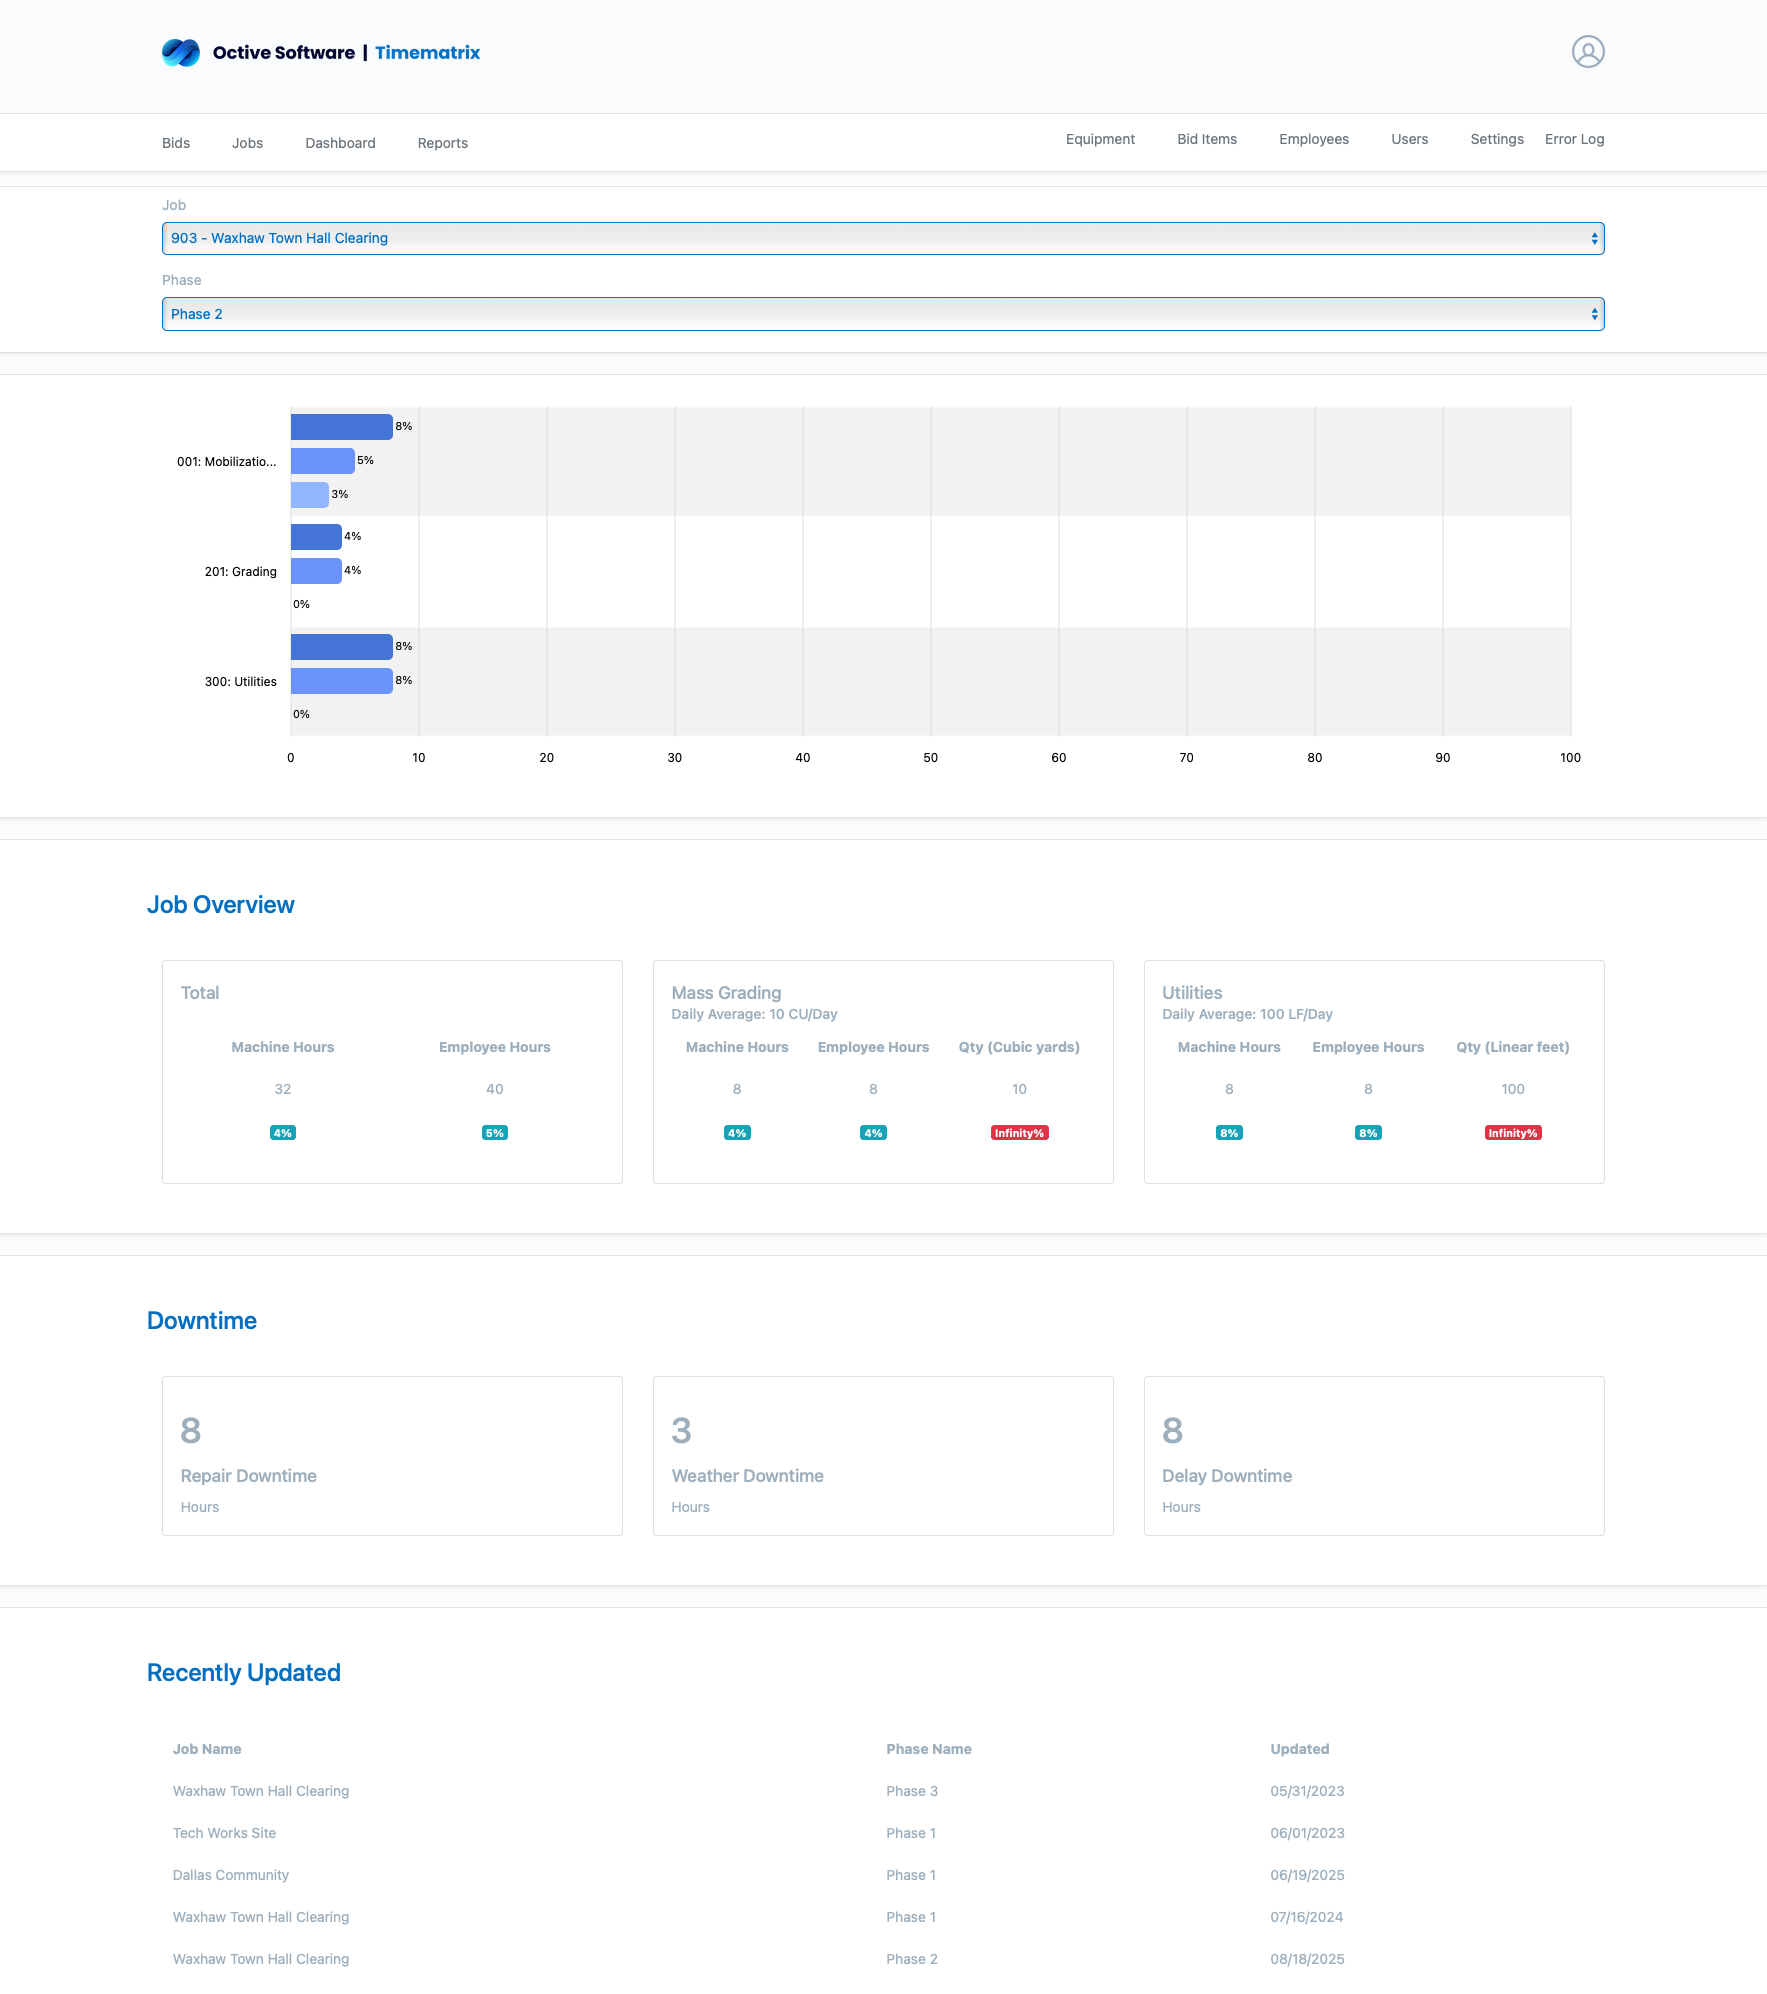The height and width of the screenshot is (1994, 1767).
Task: Click the user profile avatar icon
Action: [x=1587, y=52]
